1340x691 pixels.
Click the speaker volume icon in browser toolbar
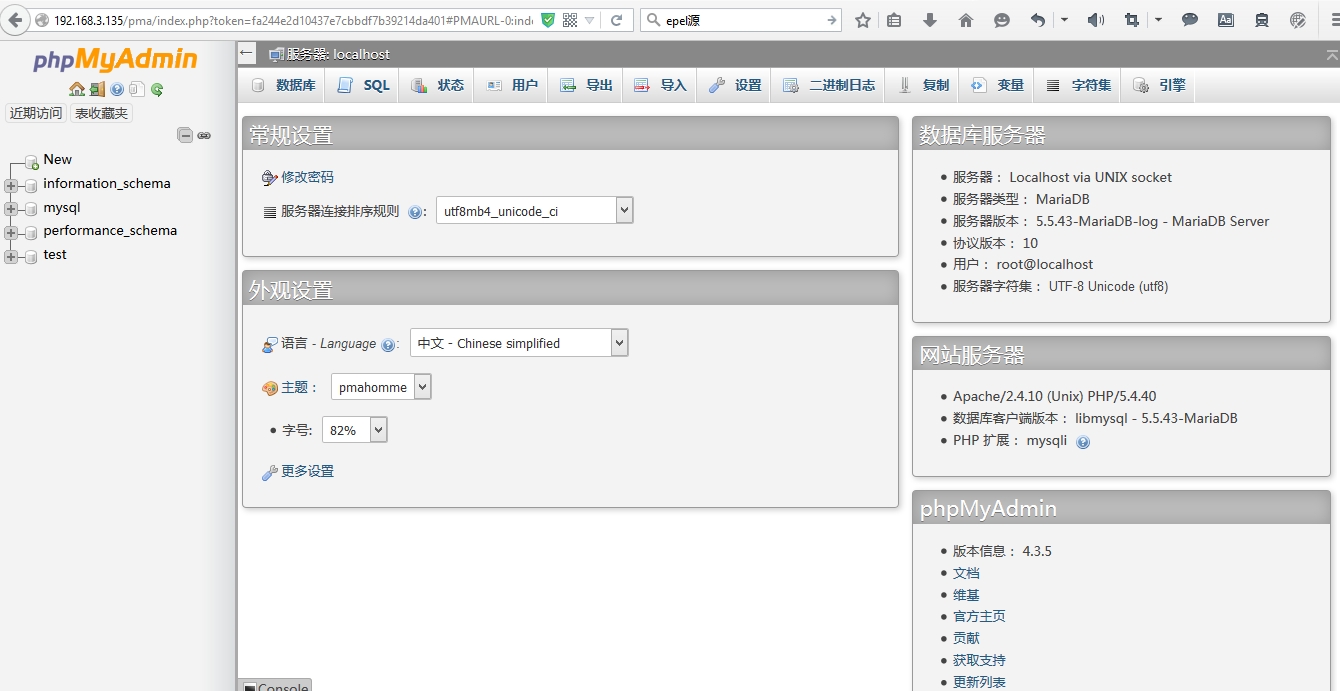click(1095, 20)
